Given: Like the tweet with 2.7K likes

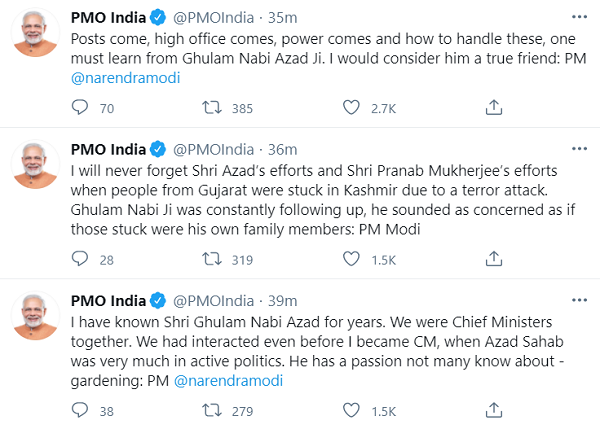Looking at the screenshot, I should (351, 107).
